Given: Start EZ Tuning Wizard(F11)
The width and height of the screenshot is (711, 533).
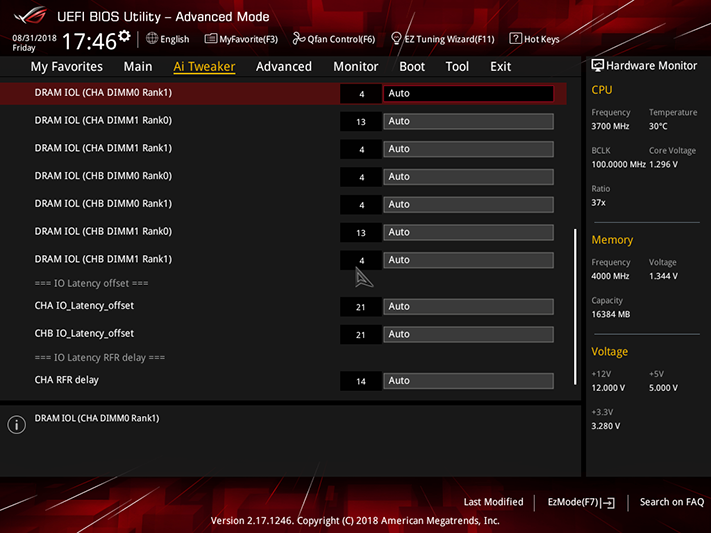Looking at the screenshot, I should point(449,39).
